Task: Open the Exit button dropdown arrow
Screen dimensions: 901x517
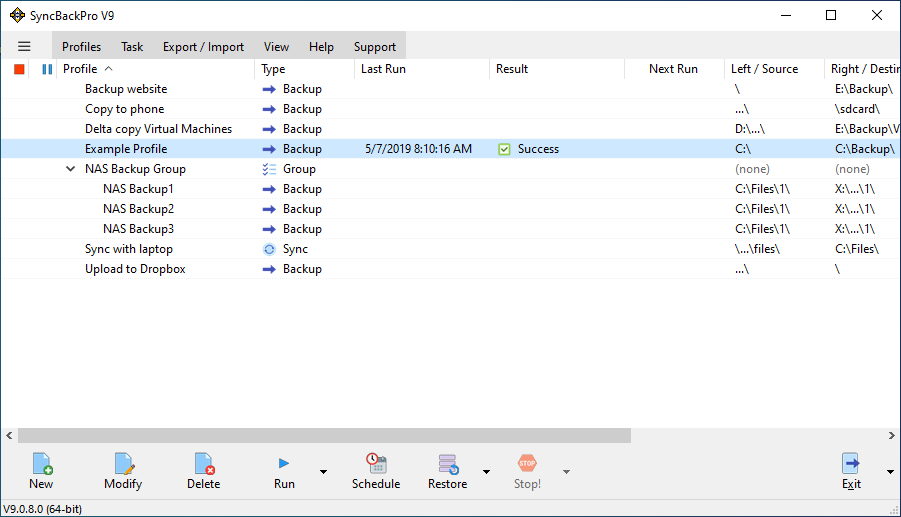Action: [890, 472]
